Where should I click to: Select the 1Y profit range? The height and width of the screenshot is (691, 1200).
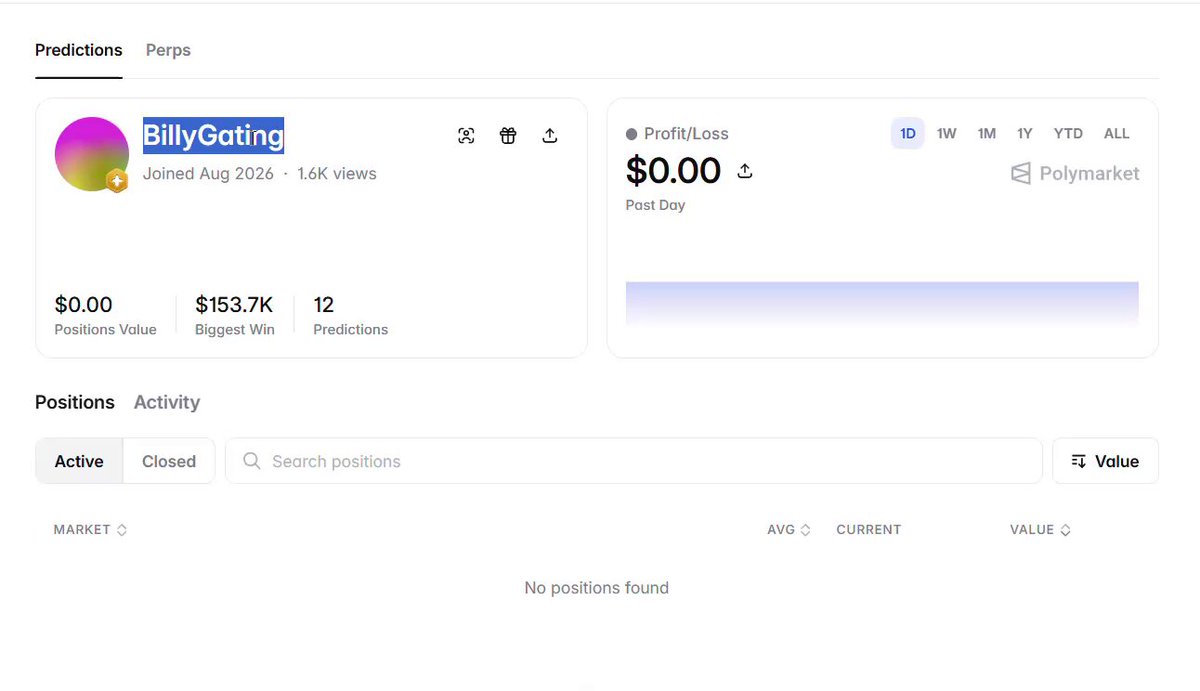[1025, 133]
